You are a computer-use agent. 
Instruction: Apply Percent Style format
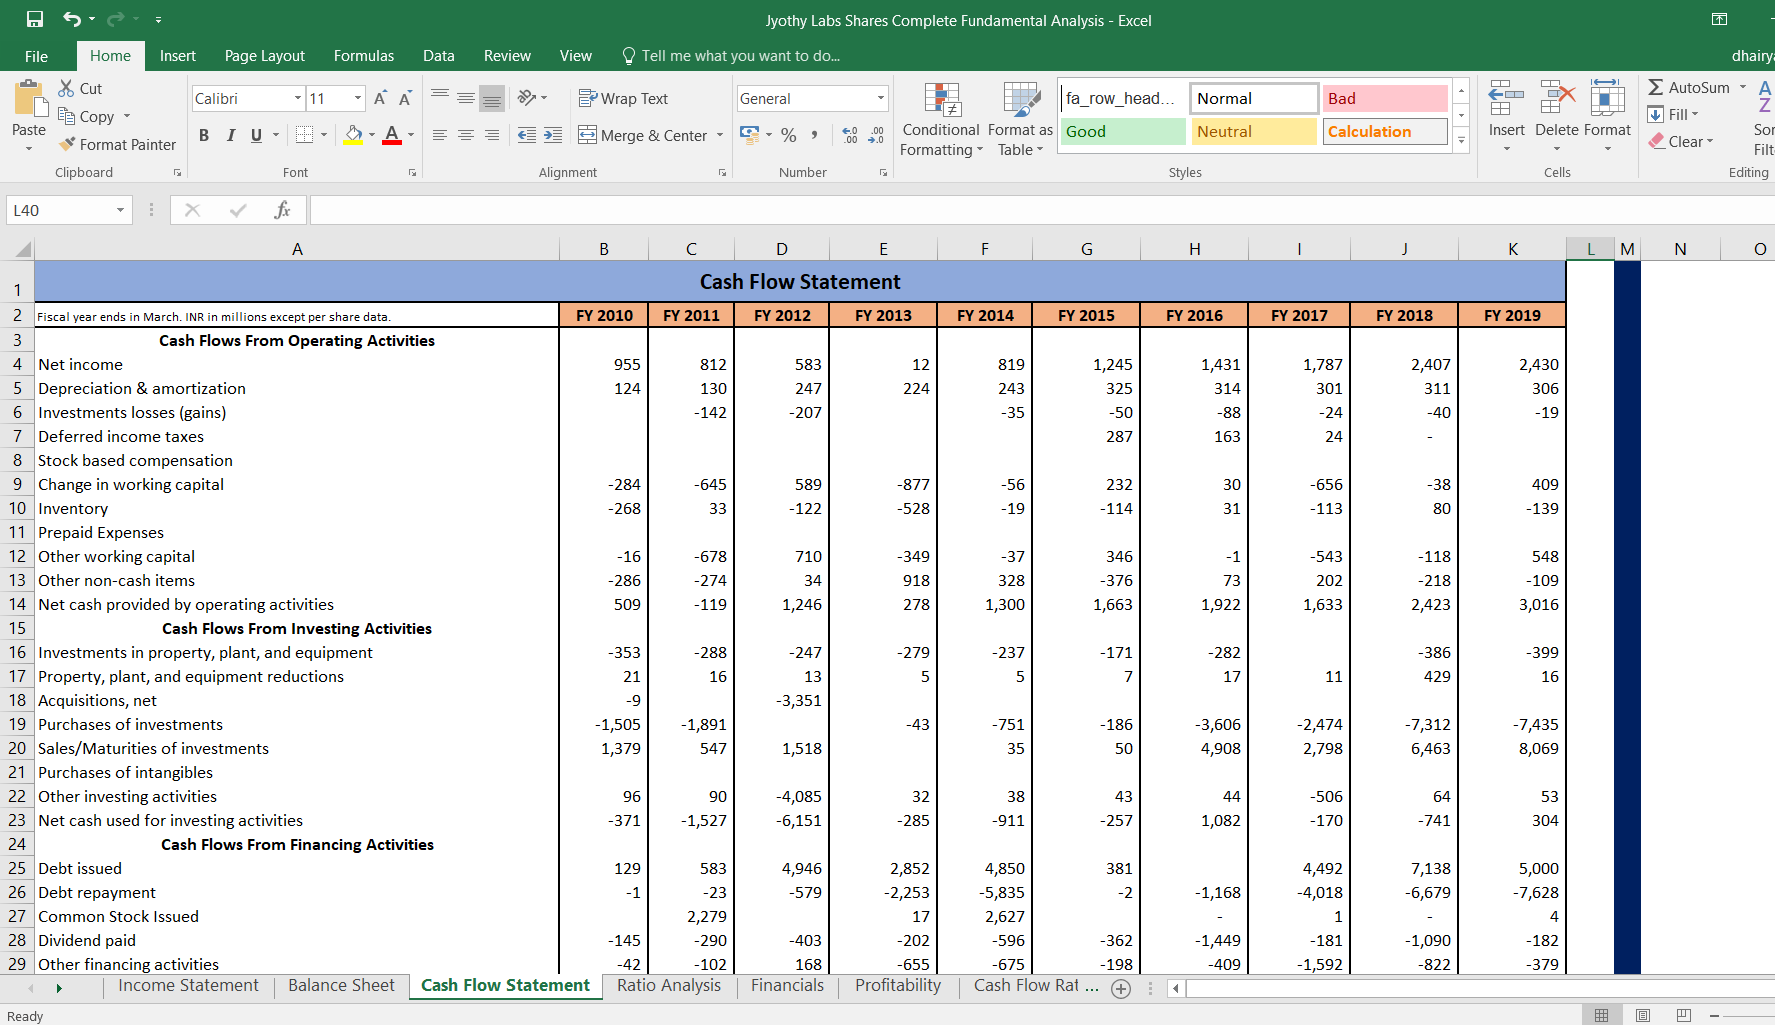789,135
